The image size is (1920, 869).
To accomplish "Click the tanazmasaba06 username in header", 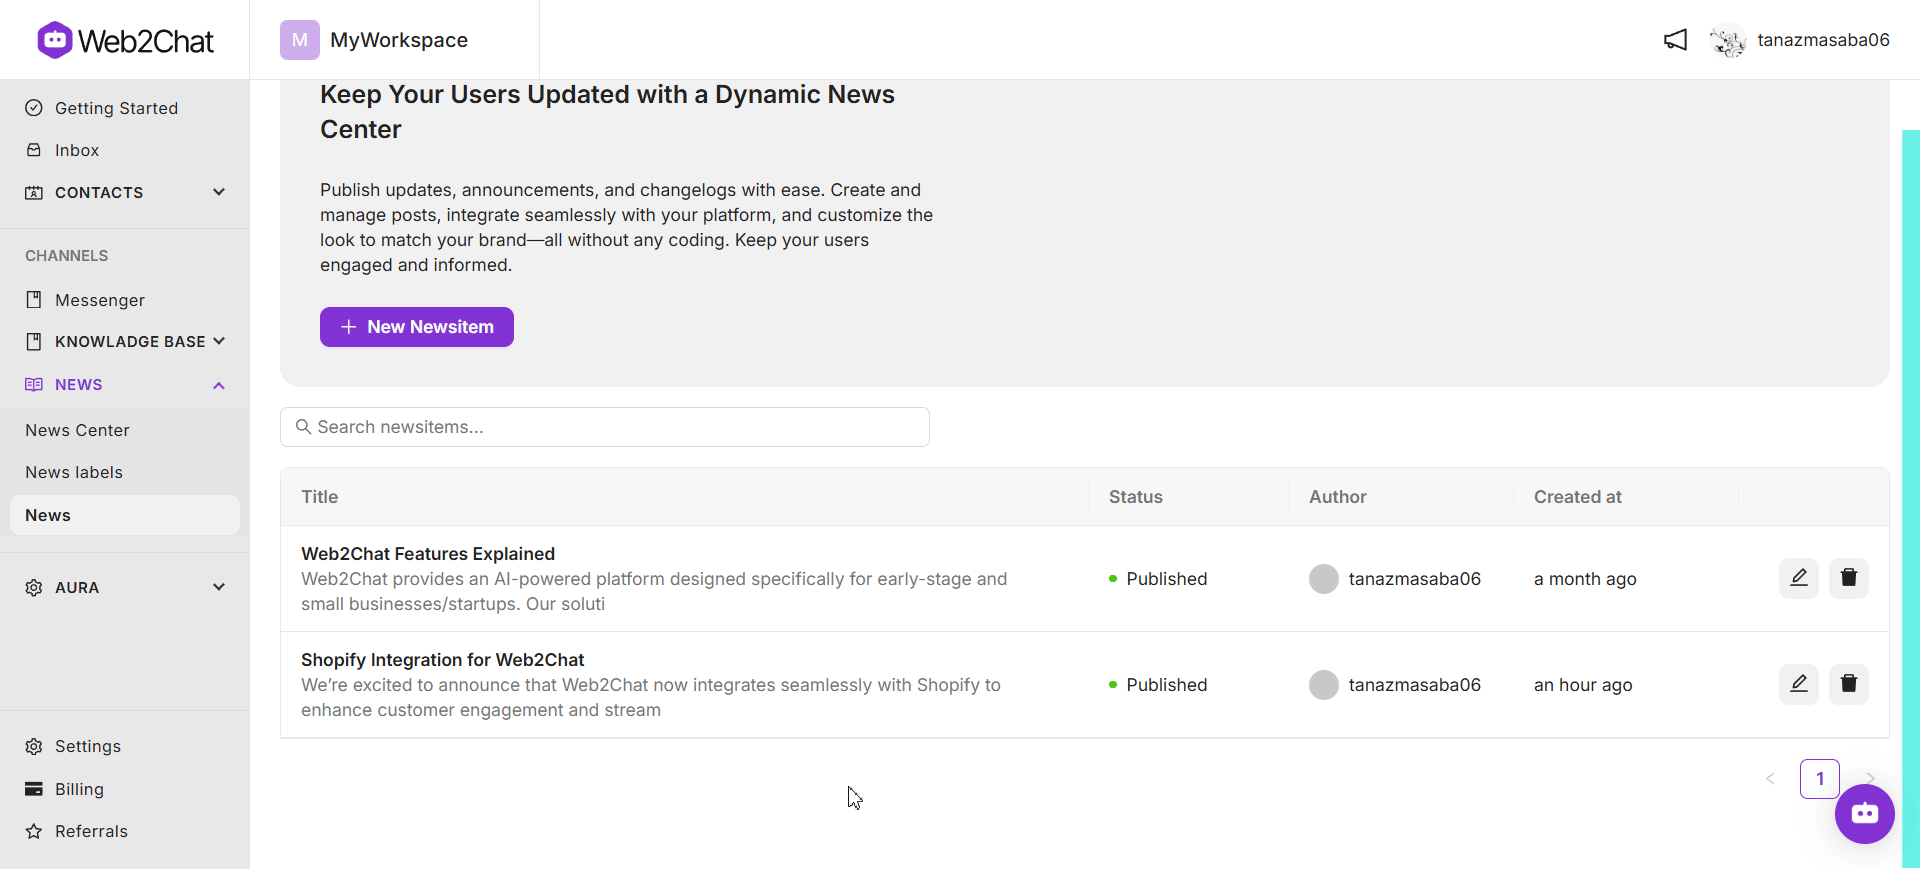I will [x=1824, y=40].
